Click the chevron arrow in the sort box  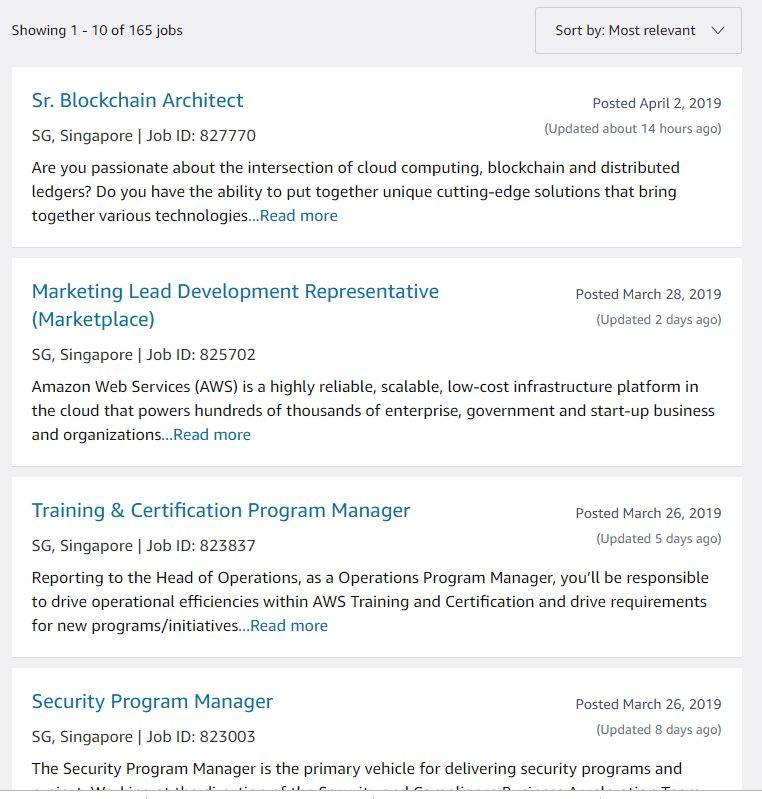tap(717, 30)
